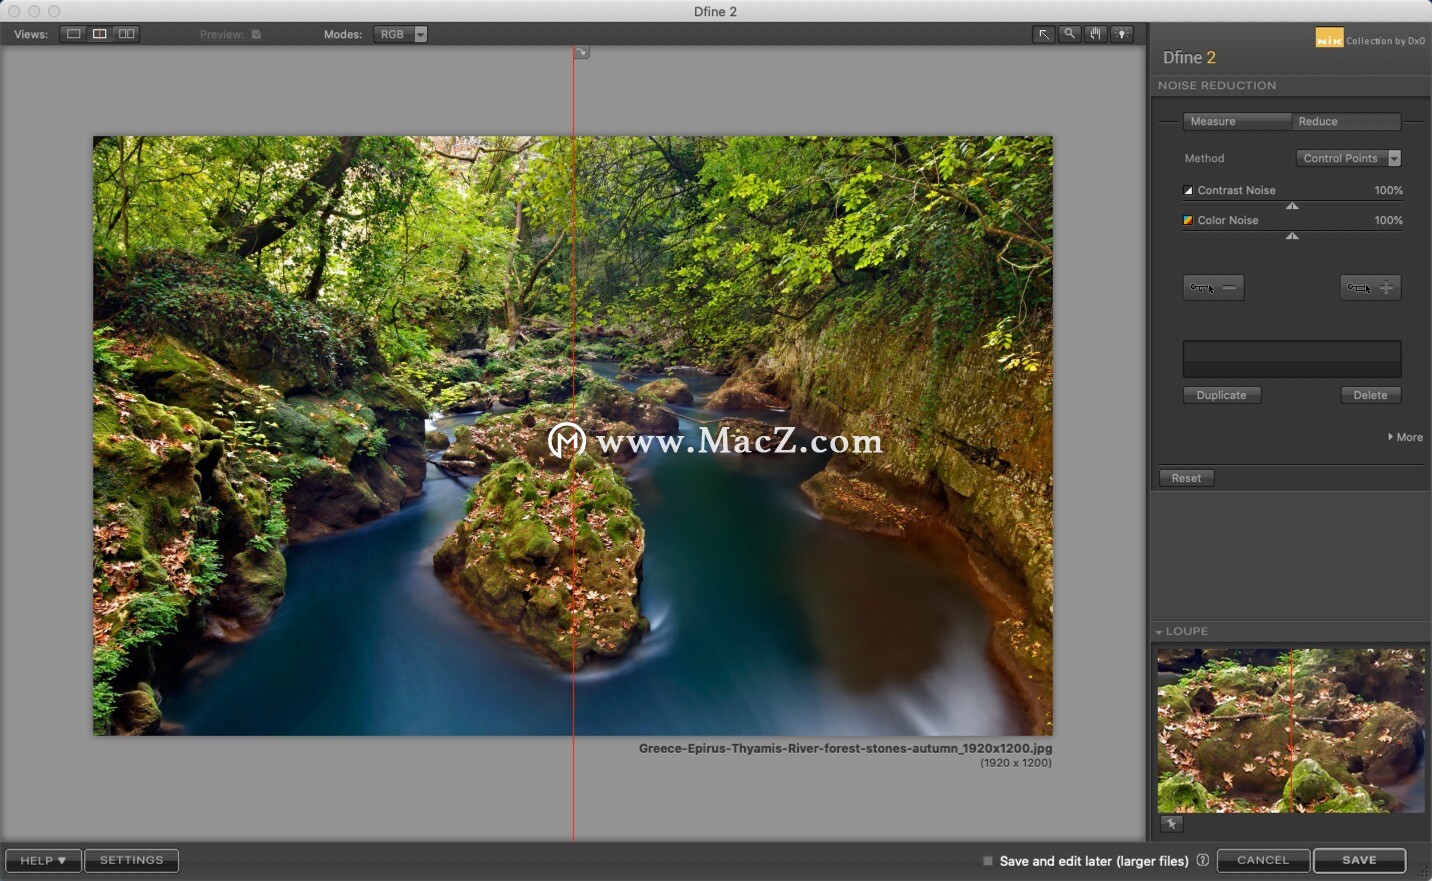
Task: Click the (1920 x 1200) dimensions text
Action: [1016, 763]
